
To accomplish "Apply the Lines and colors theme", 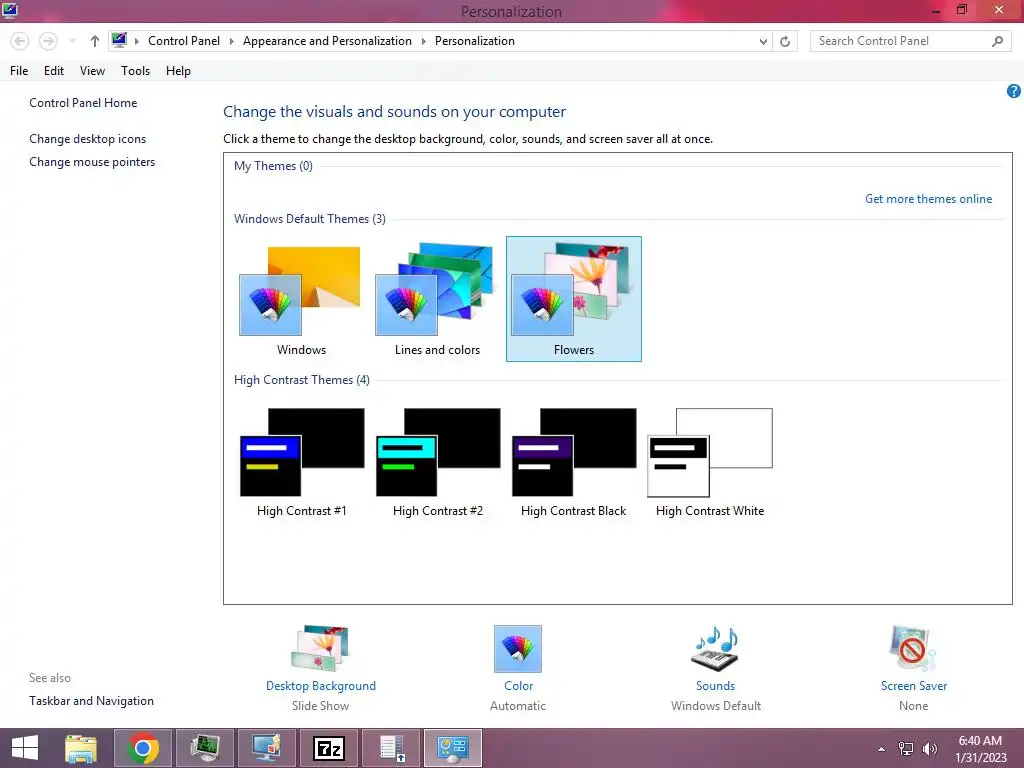I will pyautogui.click(x=437, y=299).
